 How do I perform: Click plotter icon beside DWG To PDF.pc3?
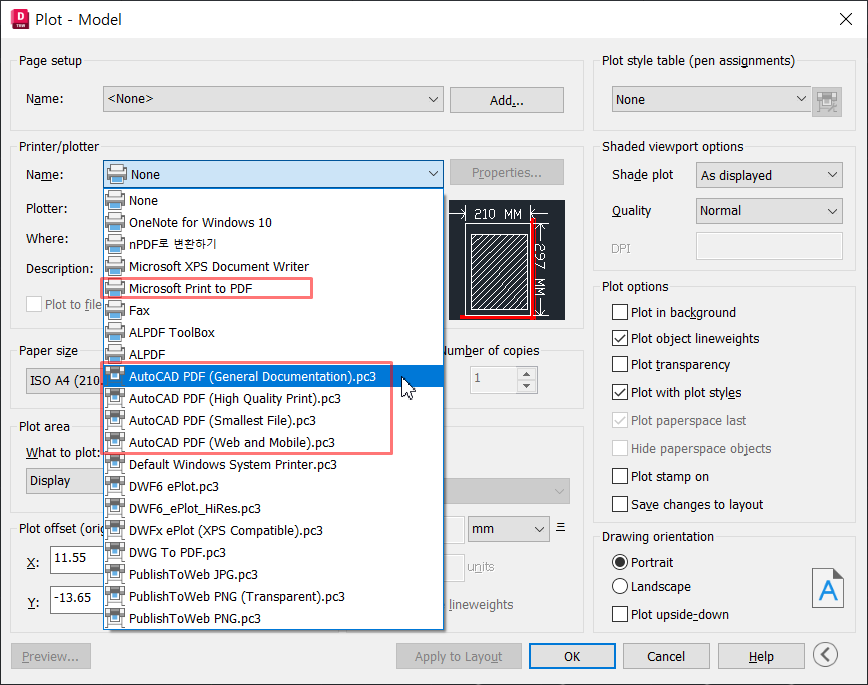pyautogui.click(x=115, y=553)
